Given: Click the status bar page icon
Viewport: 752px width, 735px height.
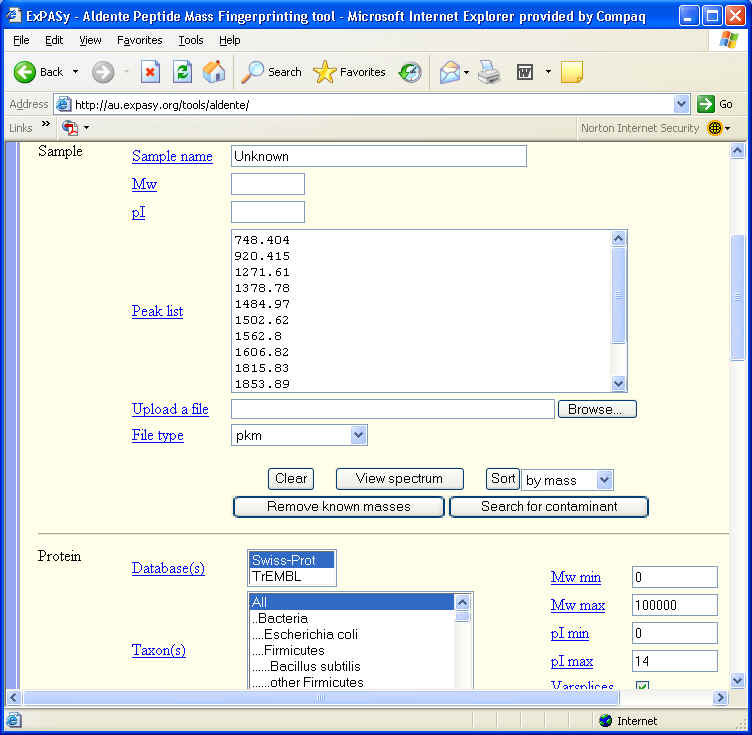Looking at the screenshot, I should coord(14,720).
